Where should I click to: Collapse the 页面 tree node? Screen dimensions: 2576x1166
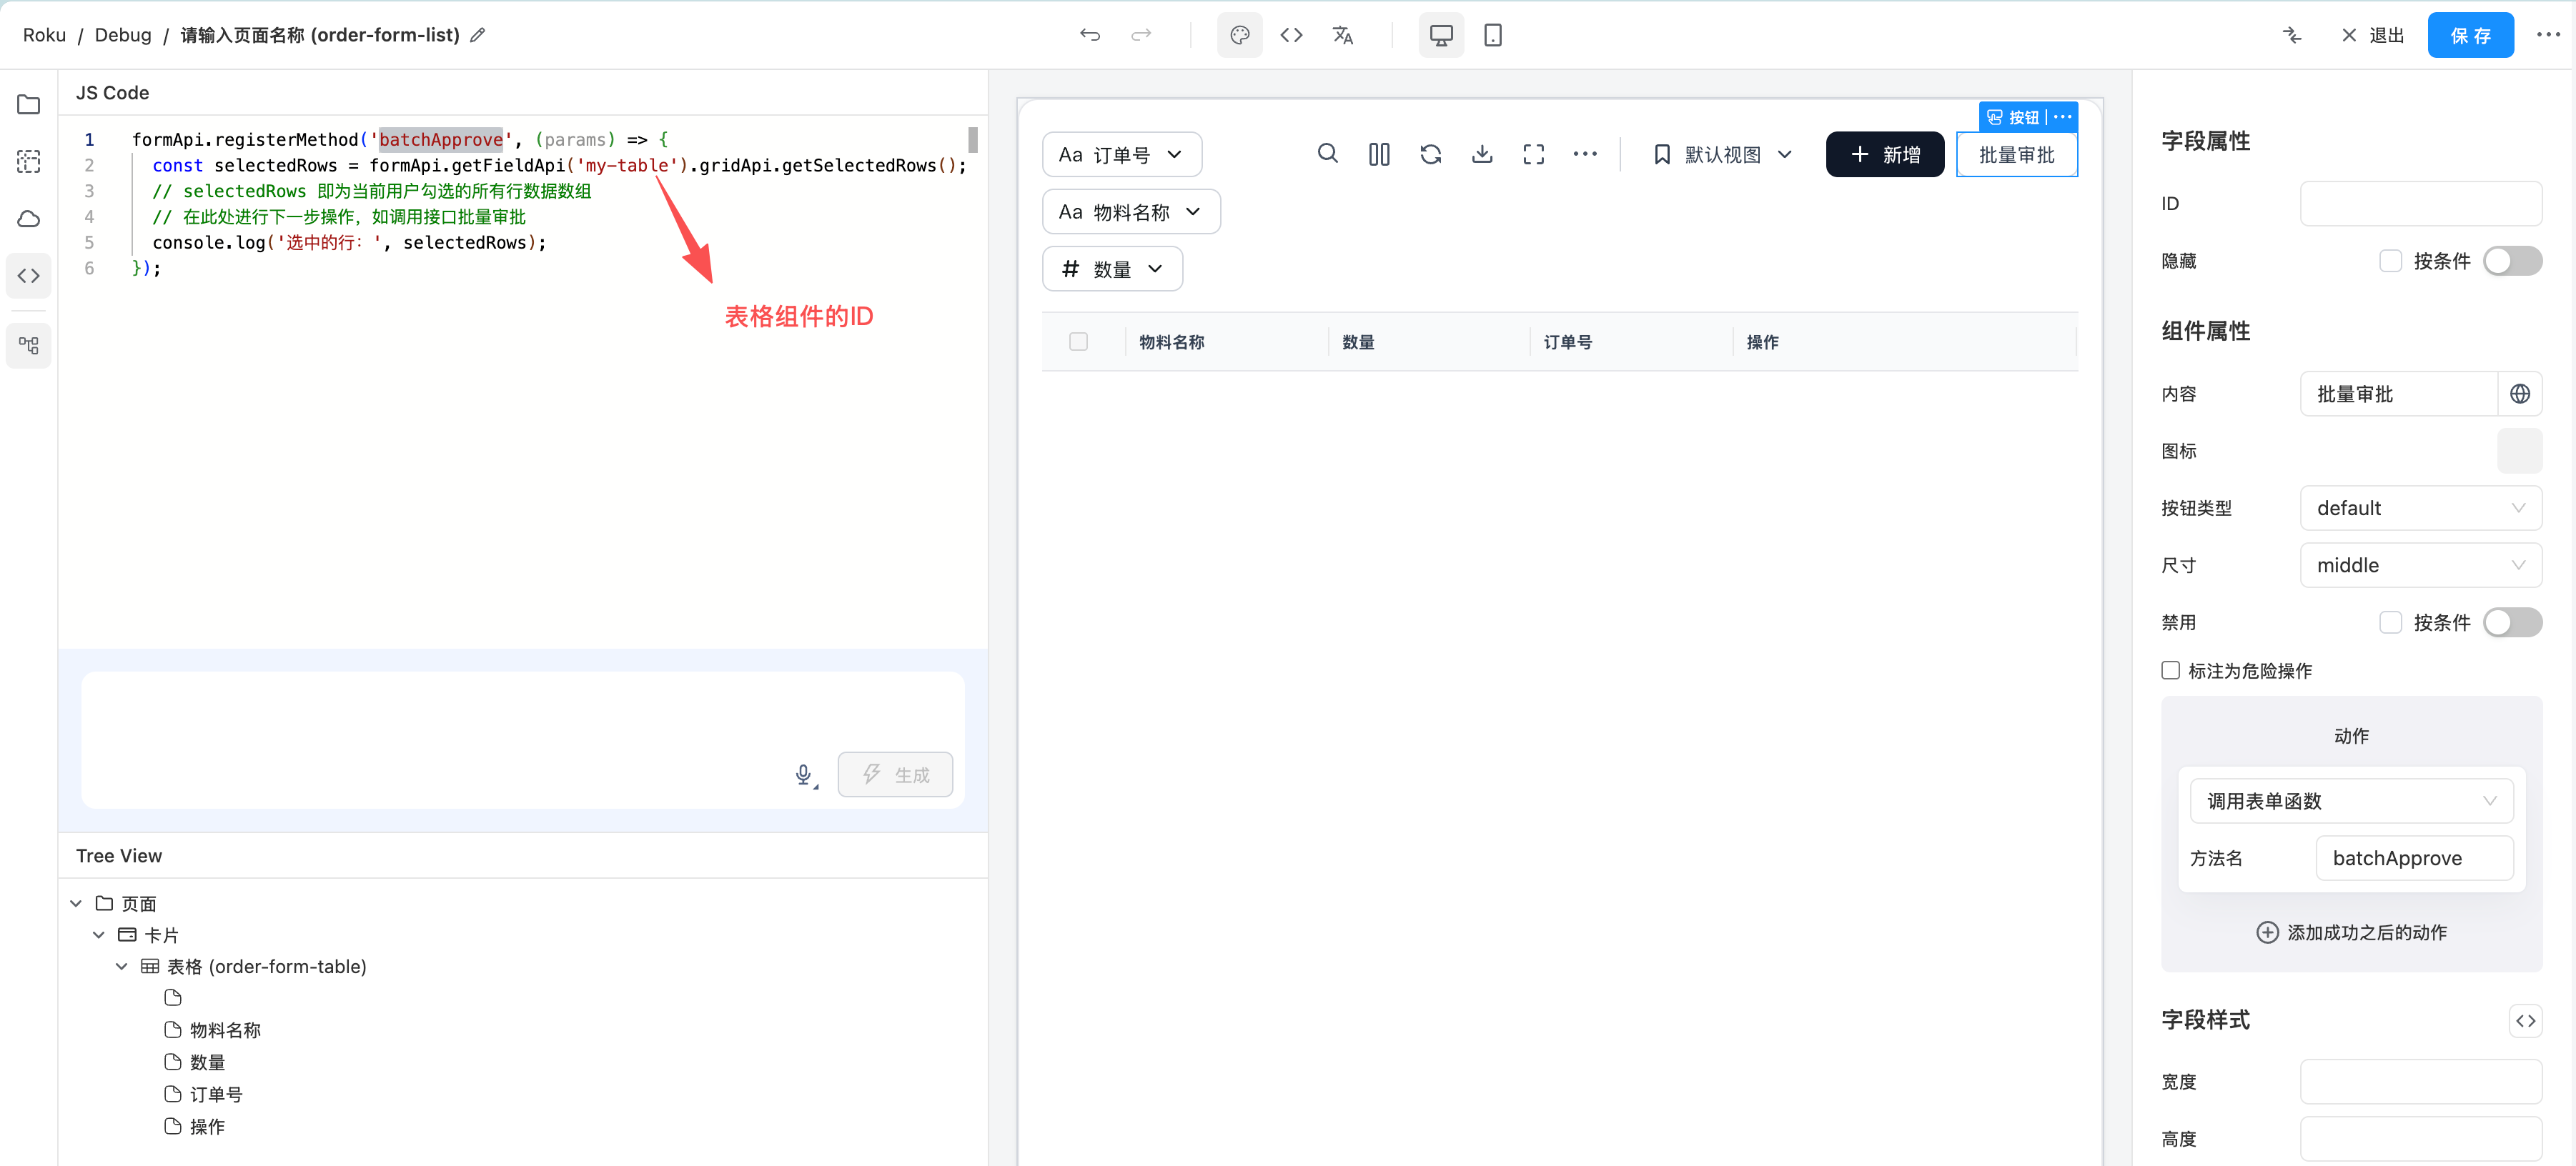point(76,904)
